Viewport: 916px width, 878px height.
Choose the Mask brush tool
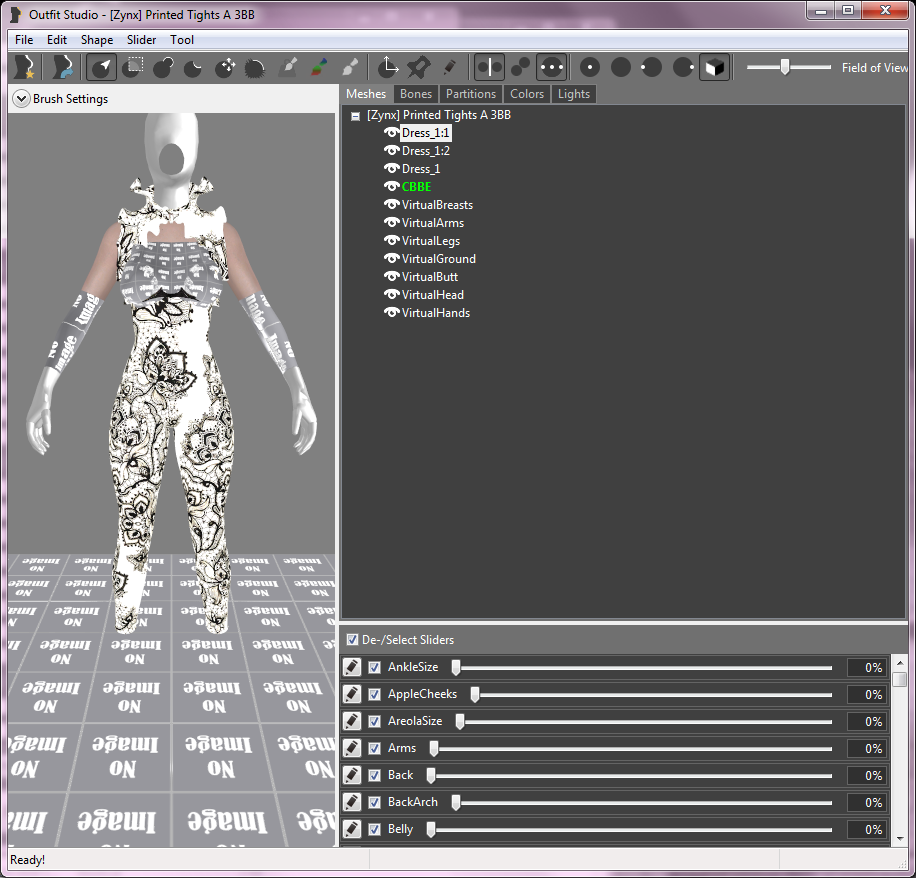pos(133,67)
